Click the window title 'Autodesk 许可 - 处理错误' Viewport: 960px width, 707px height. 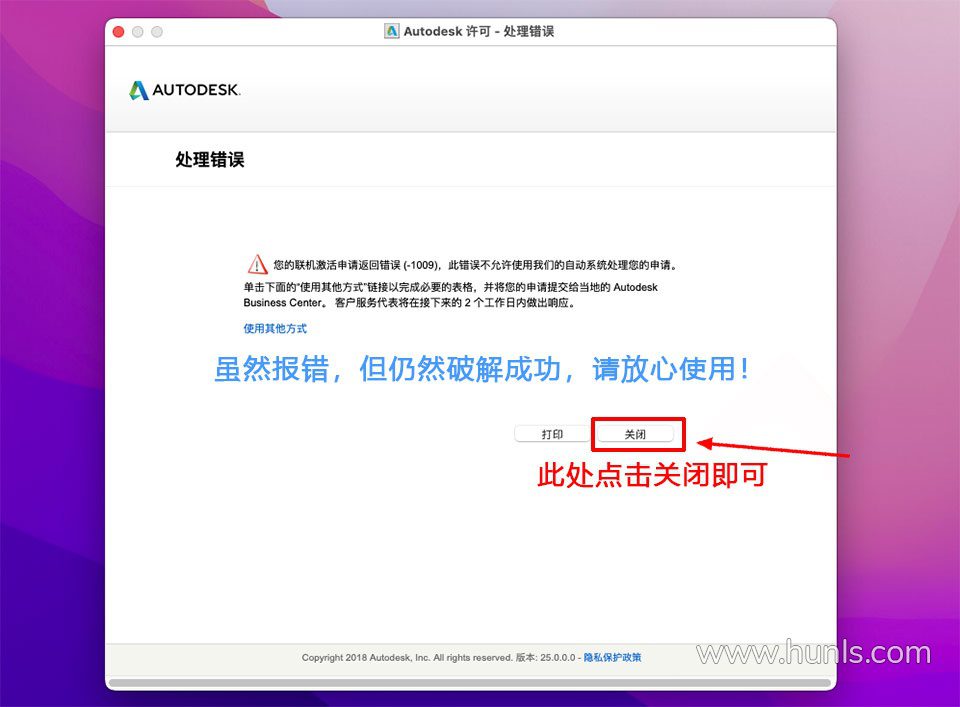[x=479, y=31]
